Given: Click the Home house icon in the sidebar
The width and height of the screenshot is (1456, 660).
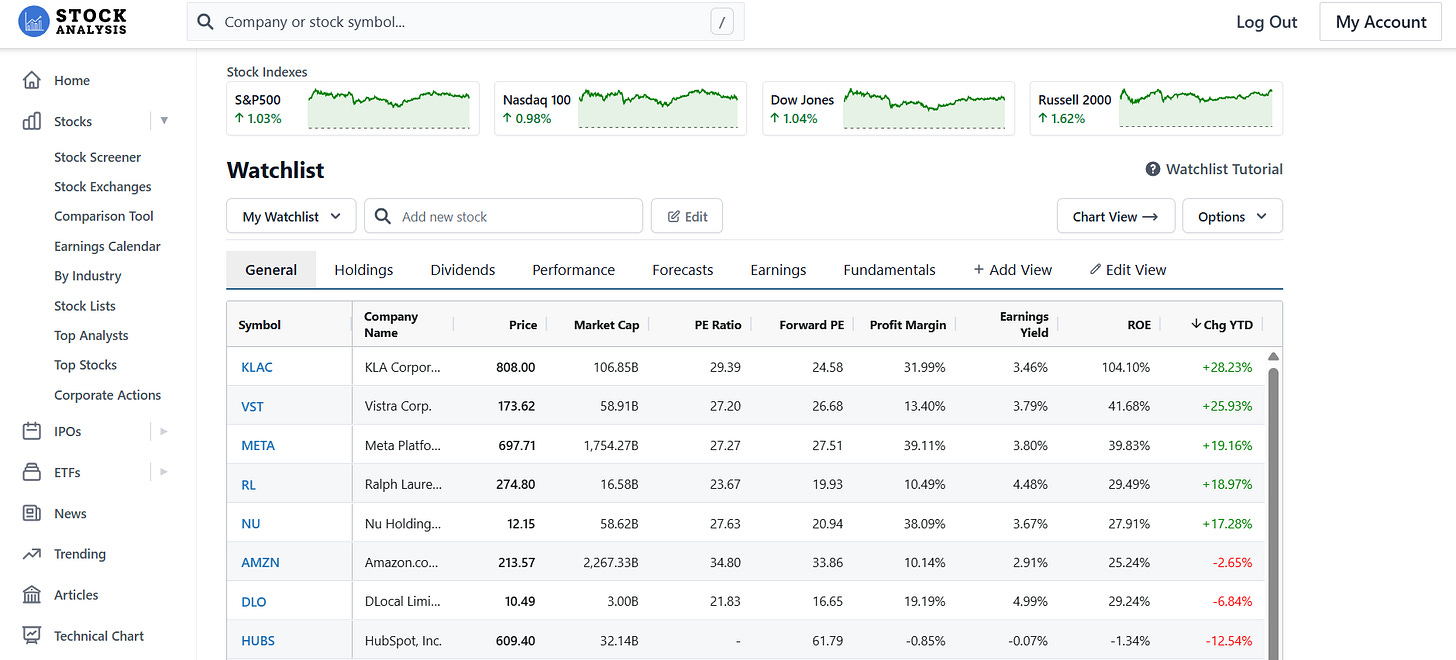Looking at the screenshot, I should tap(32, 80).
